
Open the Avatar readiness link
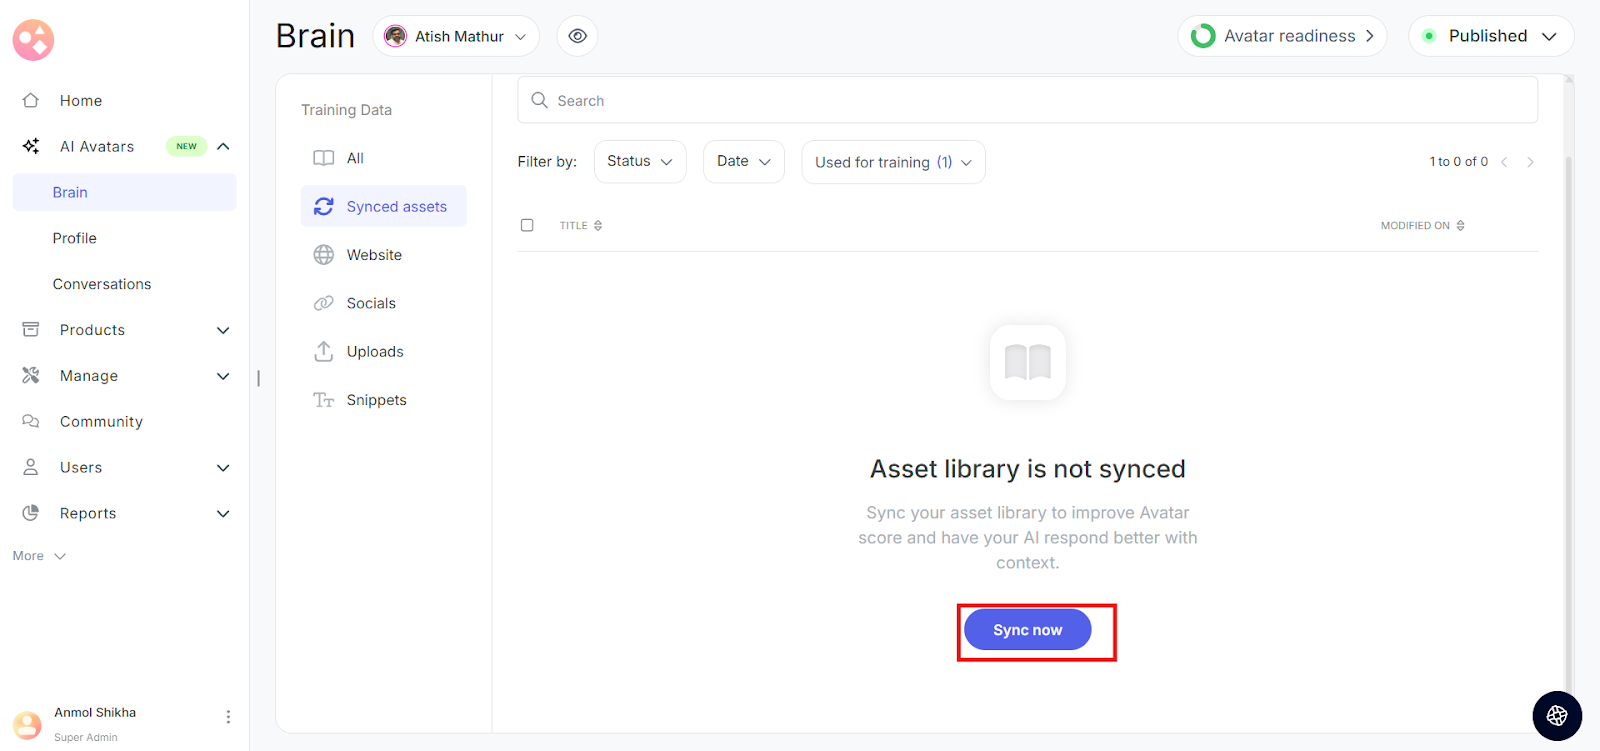pos(1282,36)
